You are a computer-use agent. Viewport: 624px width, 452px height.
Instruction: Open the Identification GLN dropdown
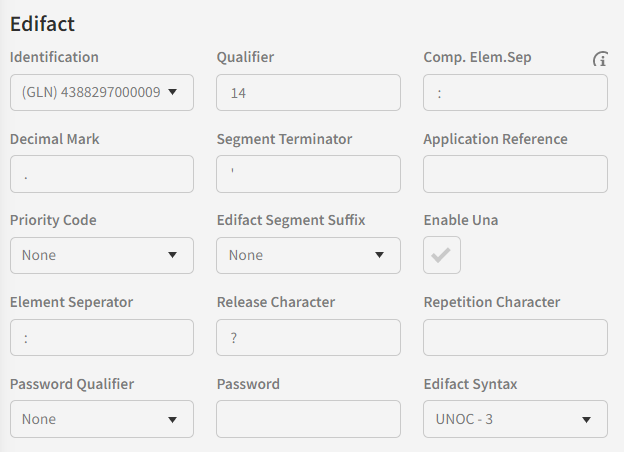(x=102, y=93)
